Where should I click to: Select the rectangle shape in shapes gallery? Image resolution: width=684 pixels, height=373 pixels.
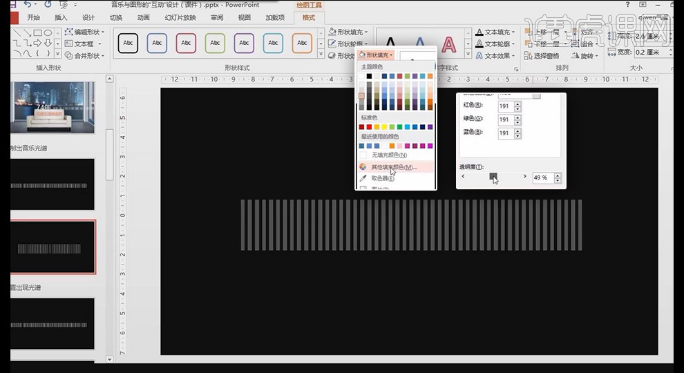pos(38,33)
